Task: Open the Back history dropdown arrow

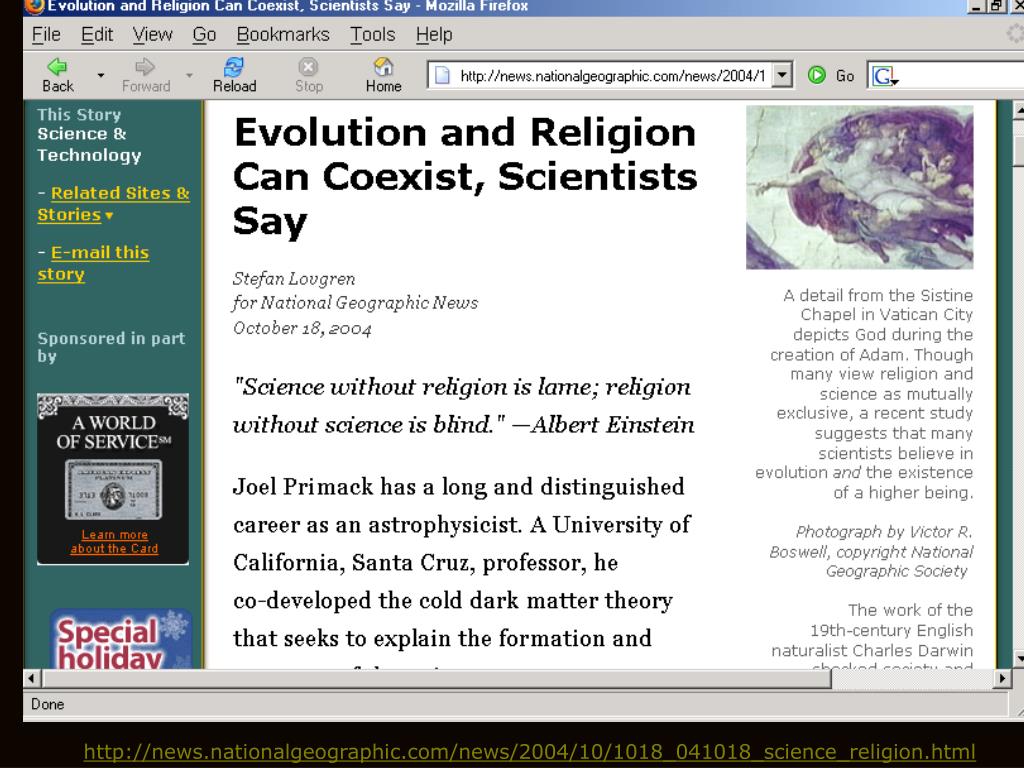Action: 101,75
